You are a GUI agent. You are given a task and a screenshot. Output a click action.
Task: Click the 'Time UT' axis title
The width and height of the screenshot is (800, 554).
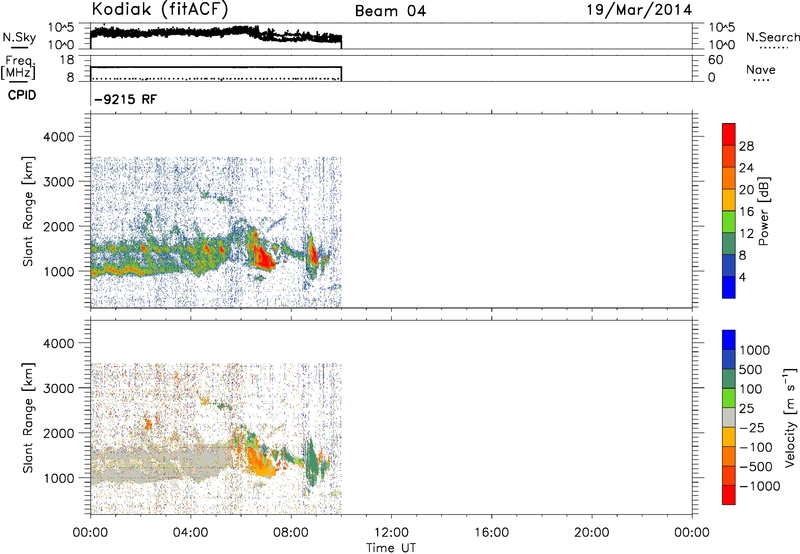(391, 548)
